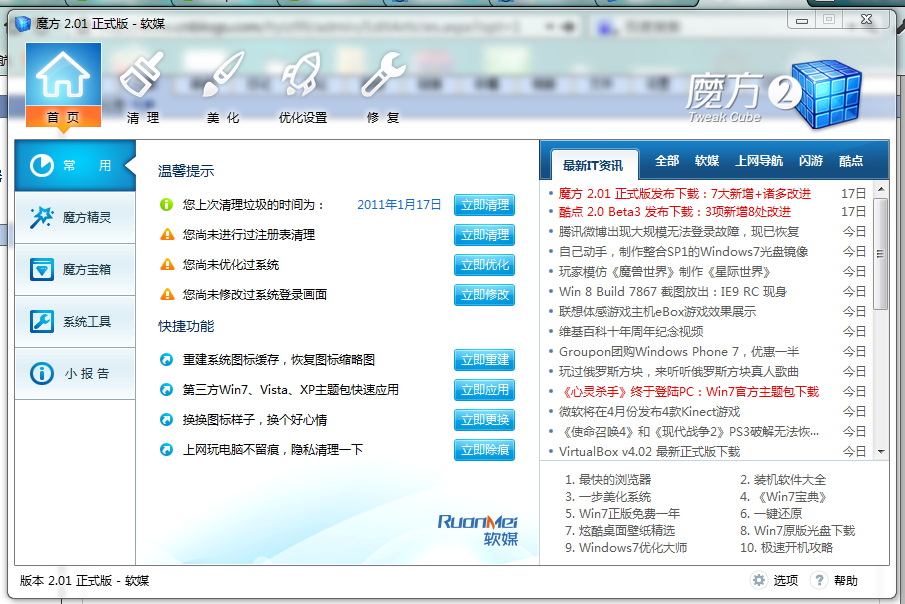905x604 pixels.
Task: Open 小报告 in the sidebar
Action: (75, 373)
